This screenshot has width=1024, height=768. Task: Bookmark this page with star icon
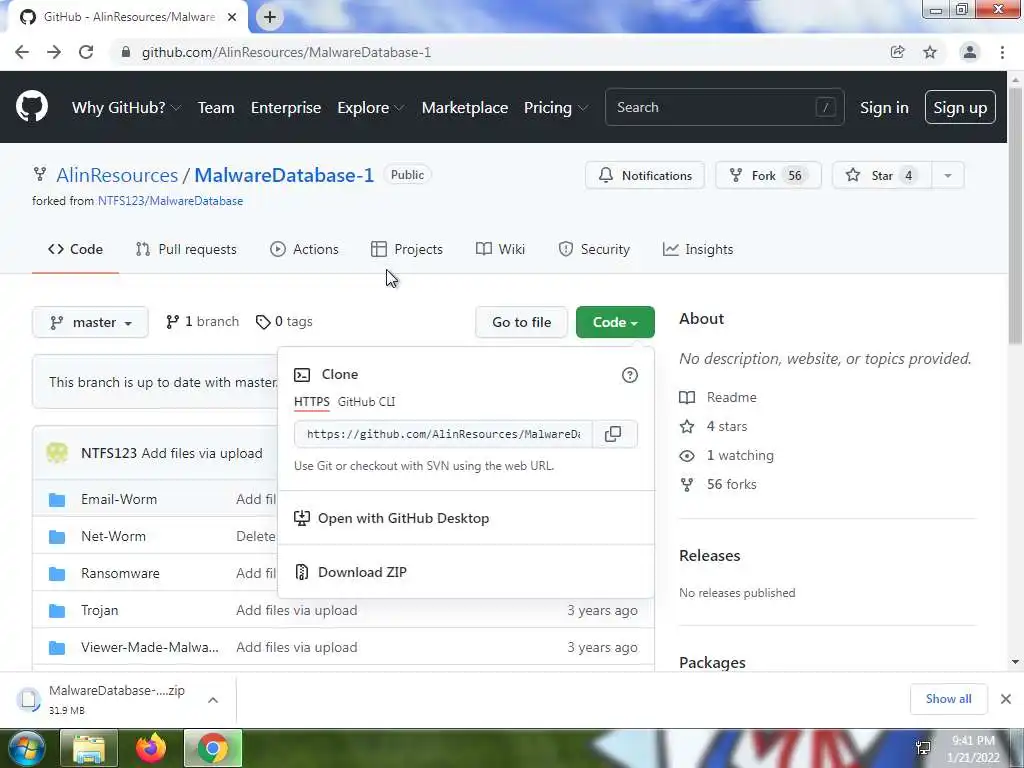[x=930, y=52]
